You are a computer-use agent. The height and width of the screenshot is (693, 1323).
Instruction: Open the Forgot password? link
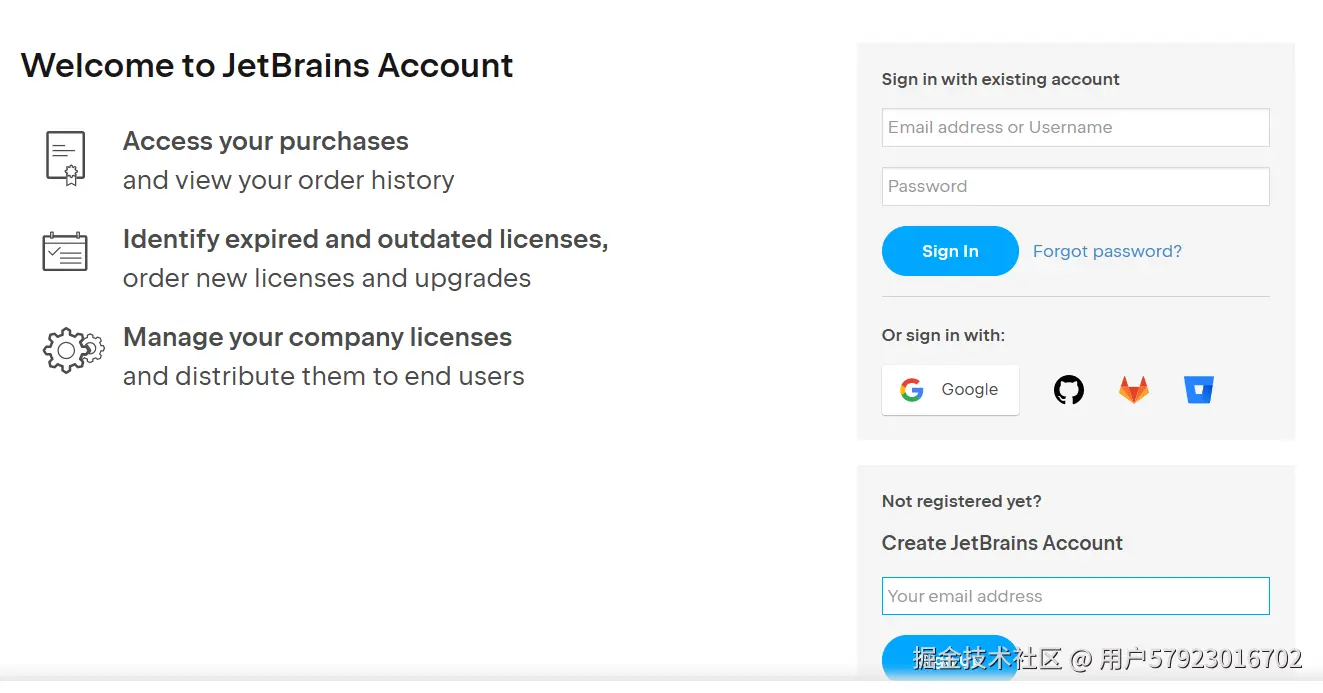(1107, 252)
